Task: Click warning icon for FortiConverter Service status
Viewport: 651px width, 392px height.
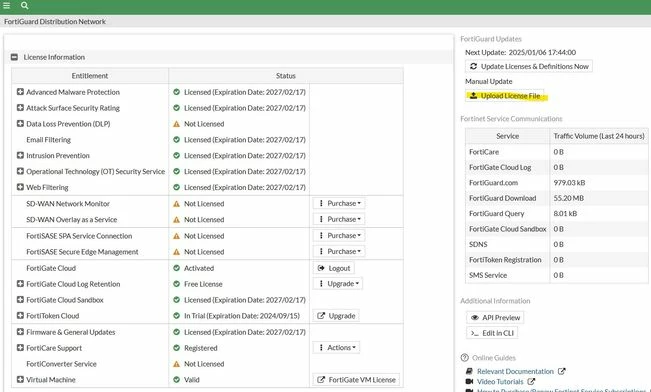Action: [176, 364]
